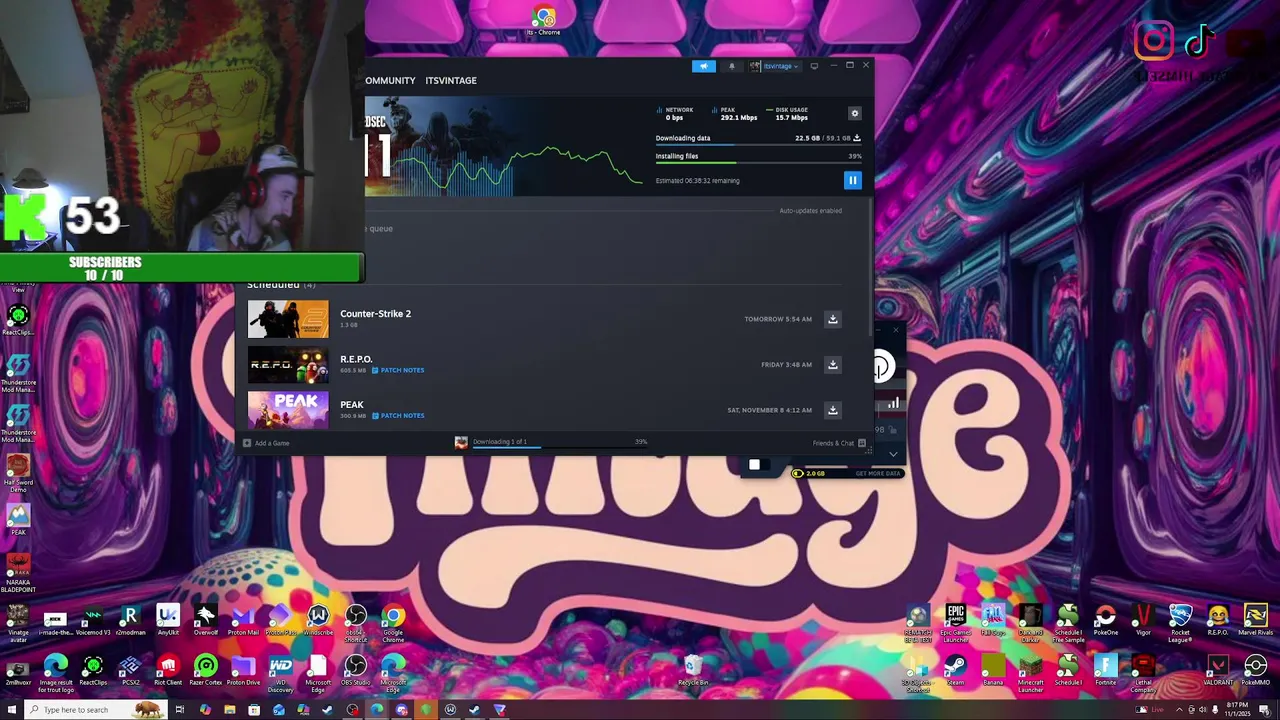This screenshot has height=720, width=1280.
Task: Launch Epic Games Launcher icon
Action: tap(956, 622)
